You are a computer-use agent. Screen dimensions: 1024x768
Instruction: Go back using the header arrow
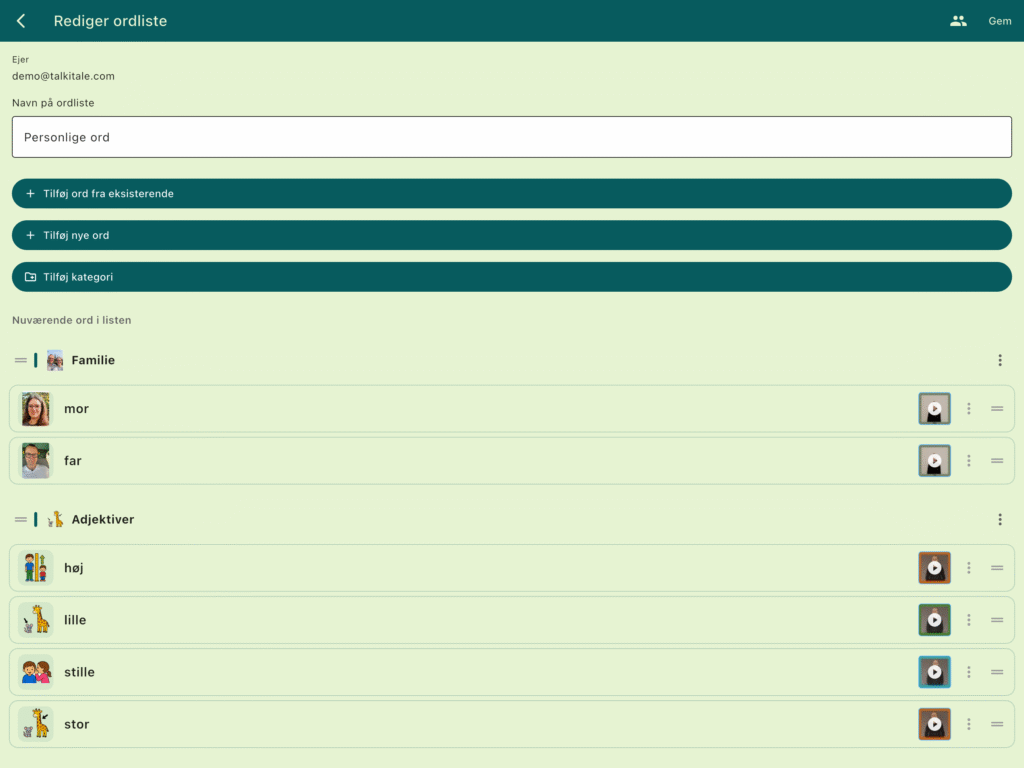pos(21,21)
